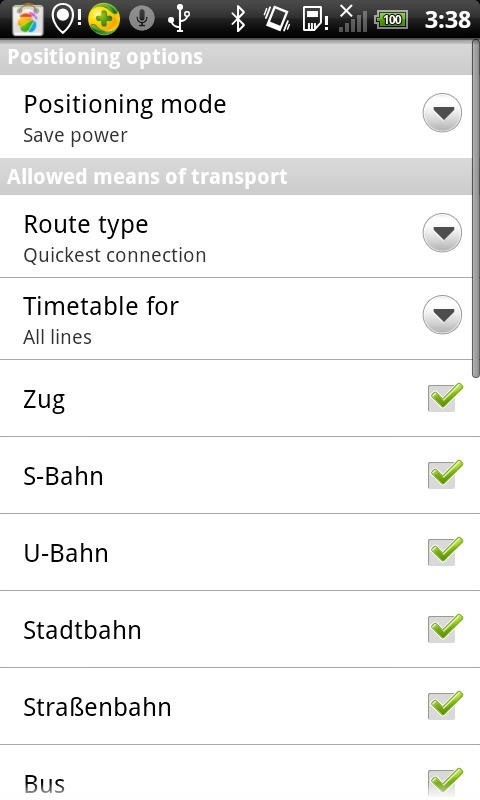Disable the U-Bahn transport option

click(x=445, y=552)
